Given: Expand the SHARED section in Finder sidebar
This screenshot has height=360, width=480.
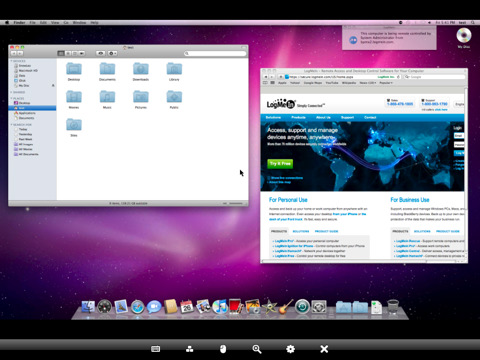Looking at the screenshot, I should [x=11, y=92].
